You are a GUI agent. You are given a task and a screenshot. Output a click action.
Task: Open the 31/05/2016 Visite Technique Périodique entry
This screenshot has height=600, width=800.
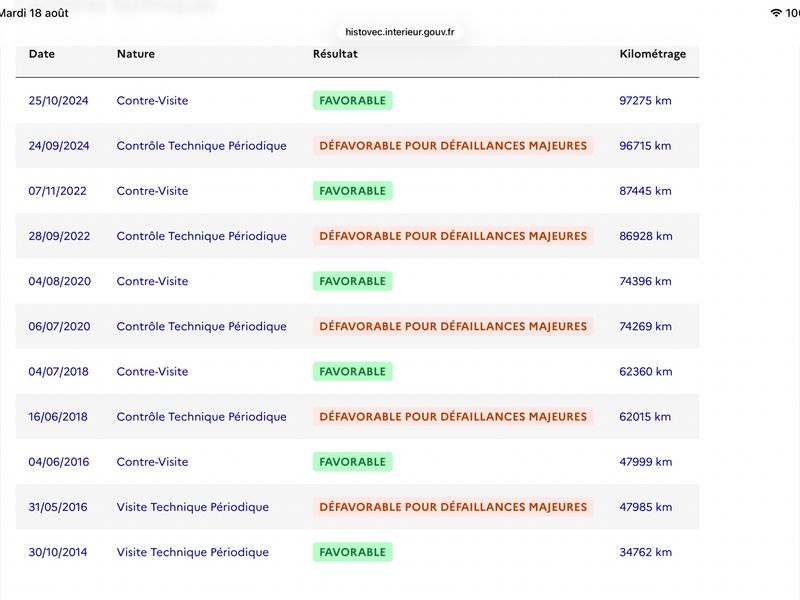(193, 507)
